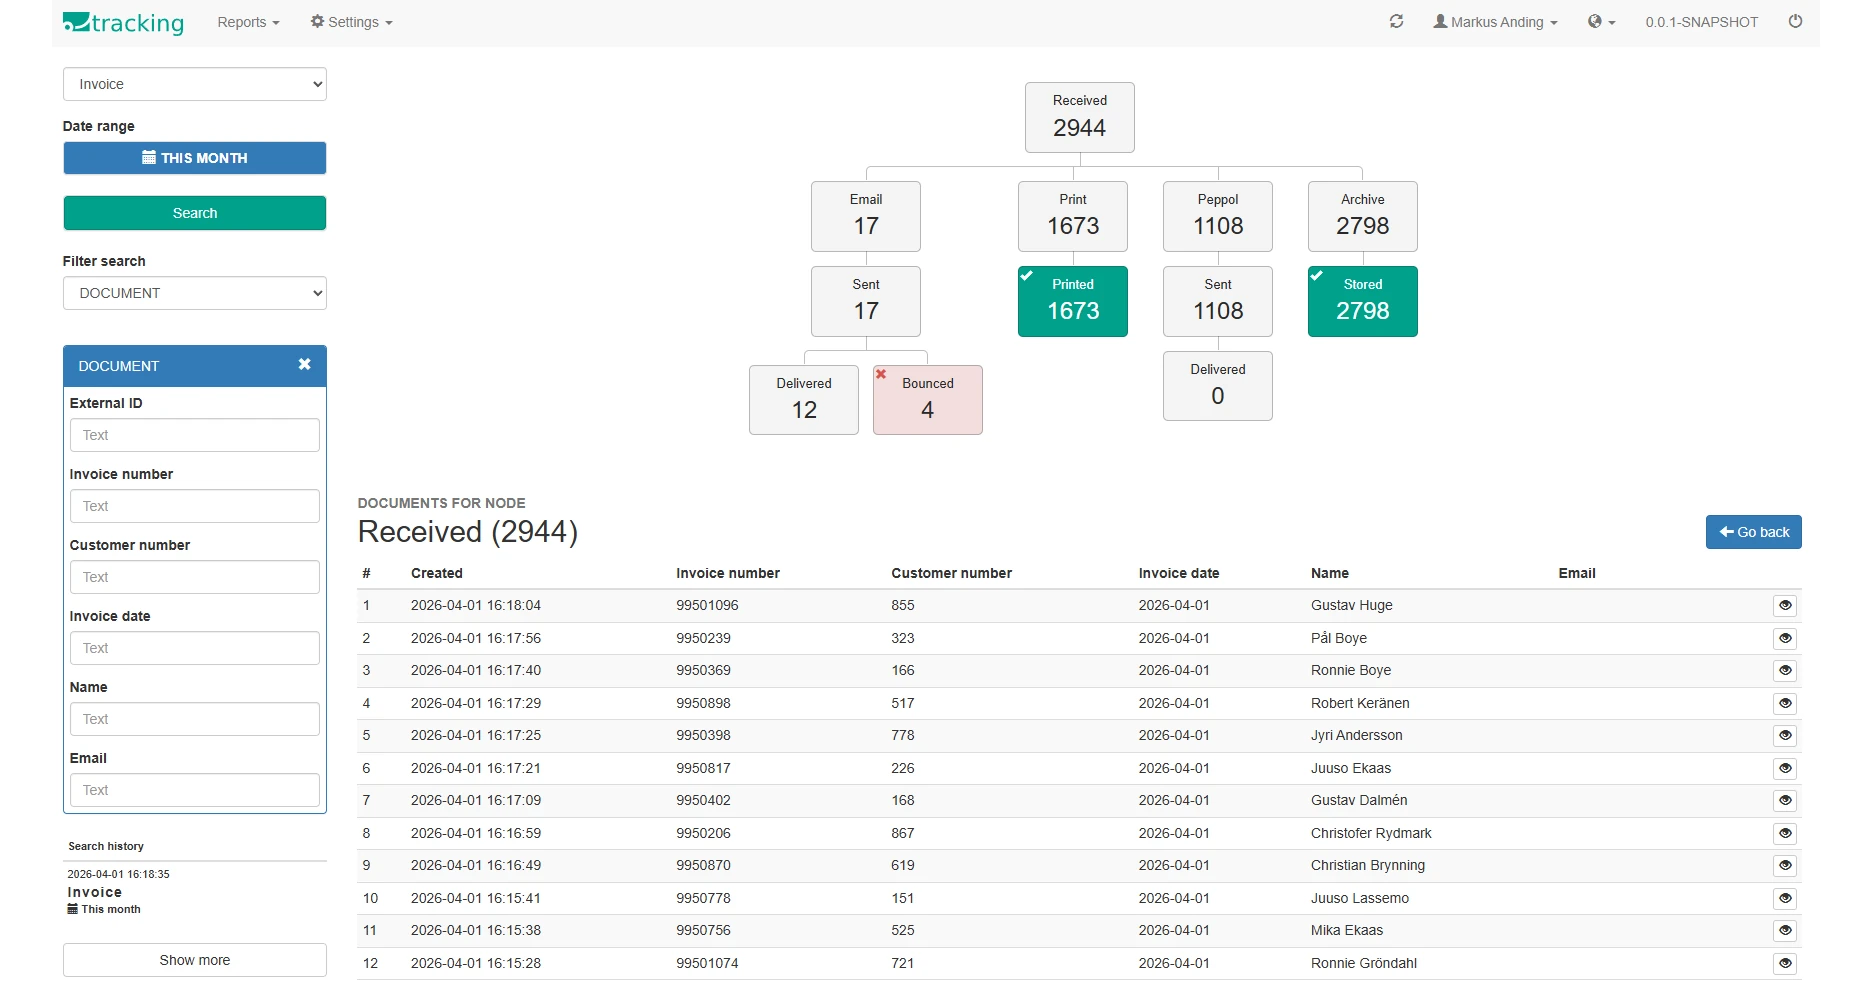The width and height of the screenshot is (1864, 982).
Task: Click the power logout icon
Action: coord(1795,21)
